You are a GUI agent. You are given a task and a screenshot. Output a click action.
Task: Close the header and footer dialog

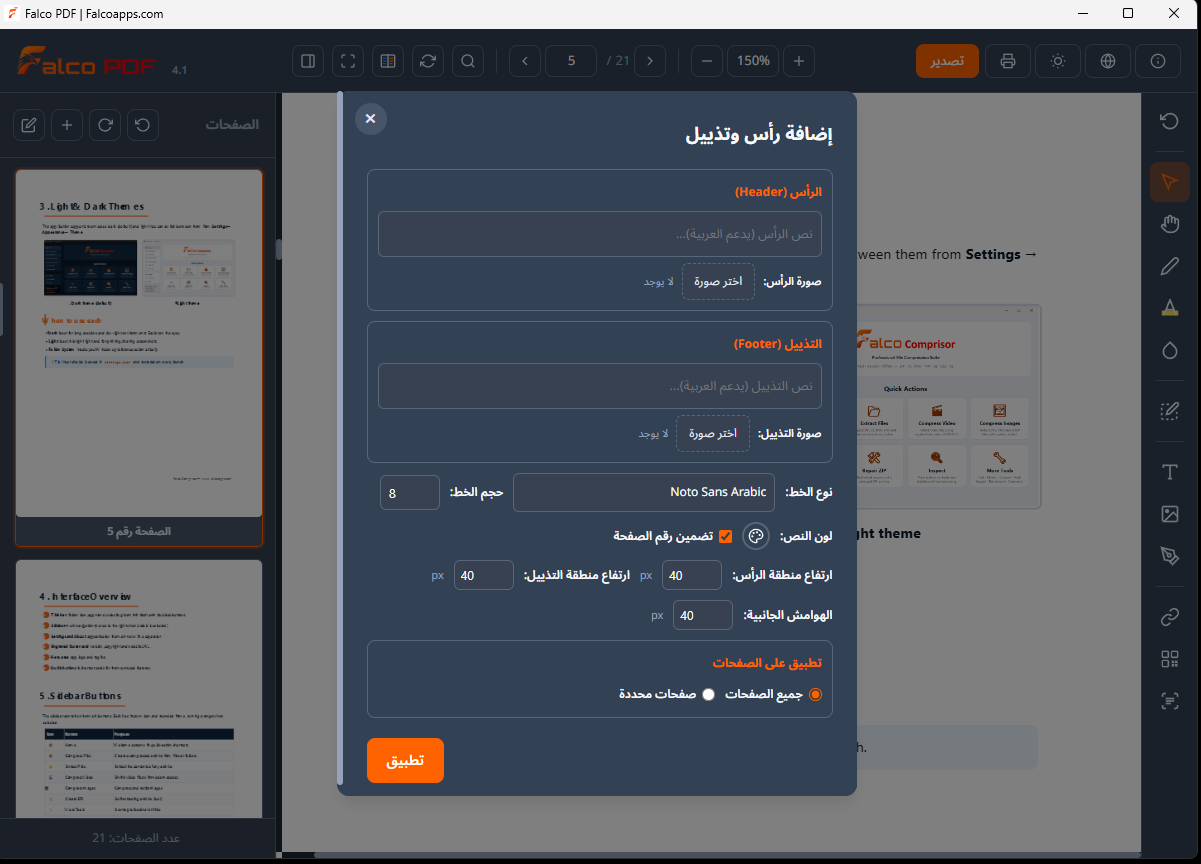[371, 119]
